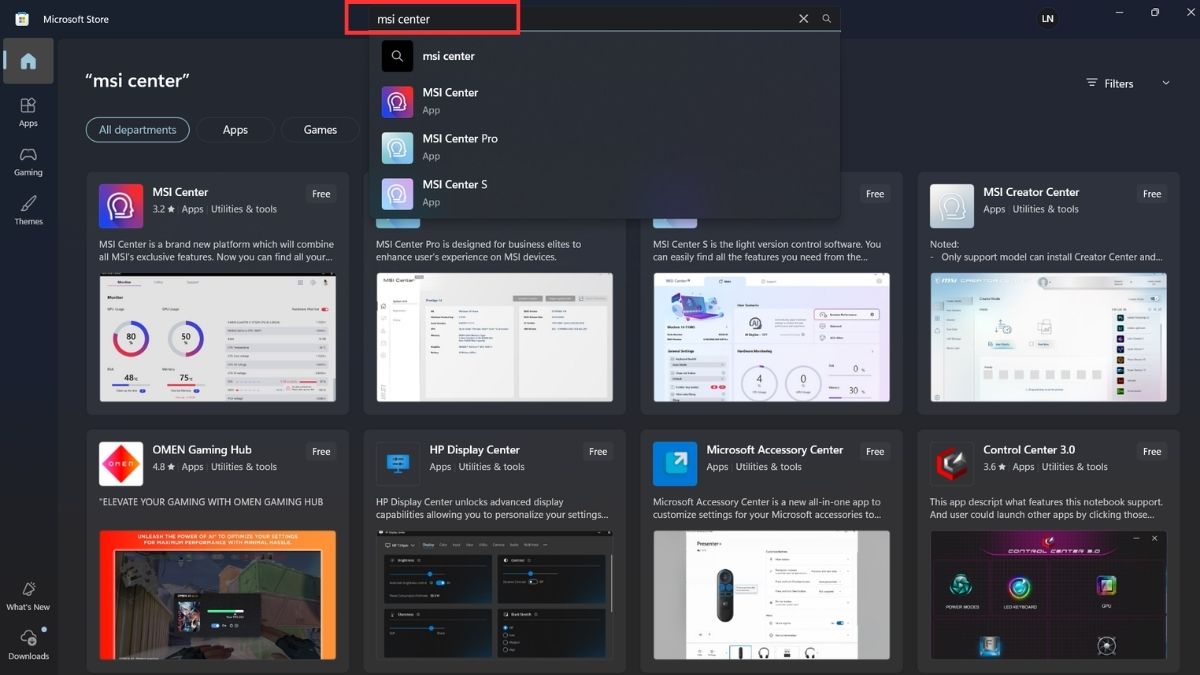Expand the Filters chevron arrow
This screenshot has width=1200, height=675.
click(1166, 84)
